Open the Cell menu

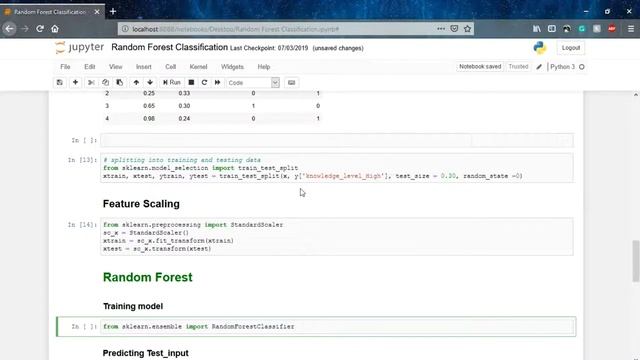[171, 67]
